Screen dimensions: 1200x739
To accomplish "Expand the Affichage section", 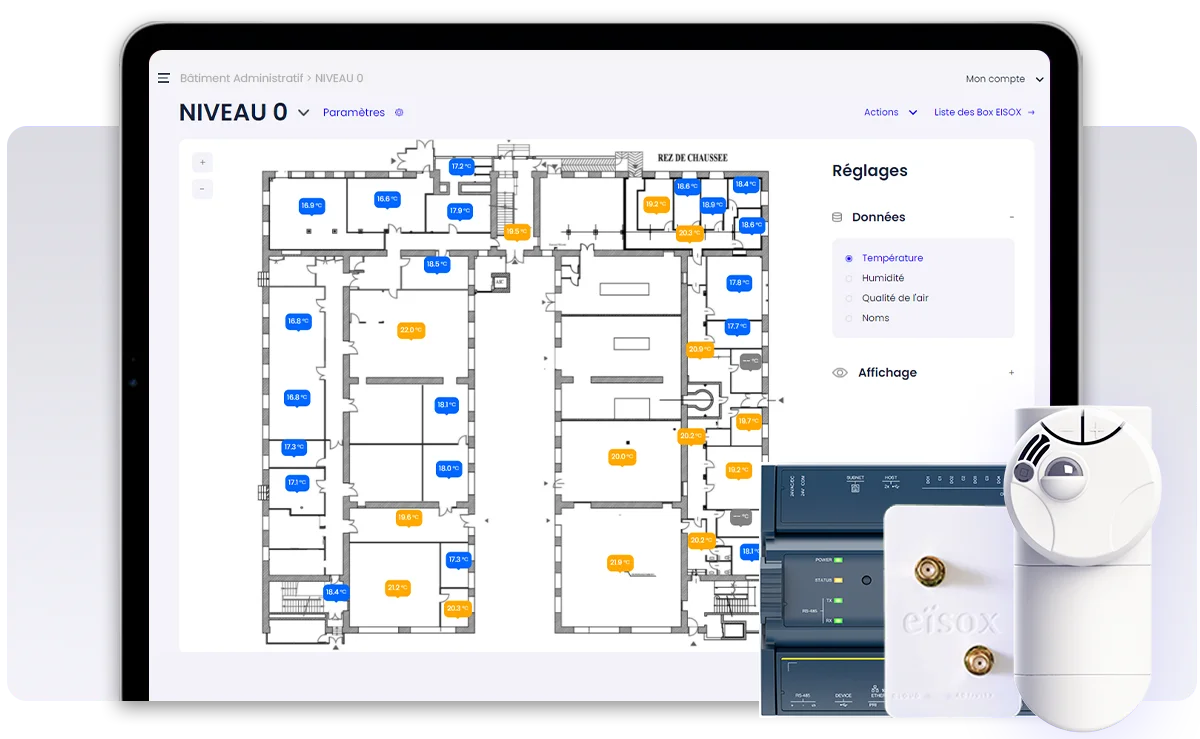I will [x=1011, y=373].
